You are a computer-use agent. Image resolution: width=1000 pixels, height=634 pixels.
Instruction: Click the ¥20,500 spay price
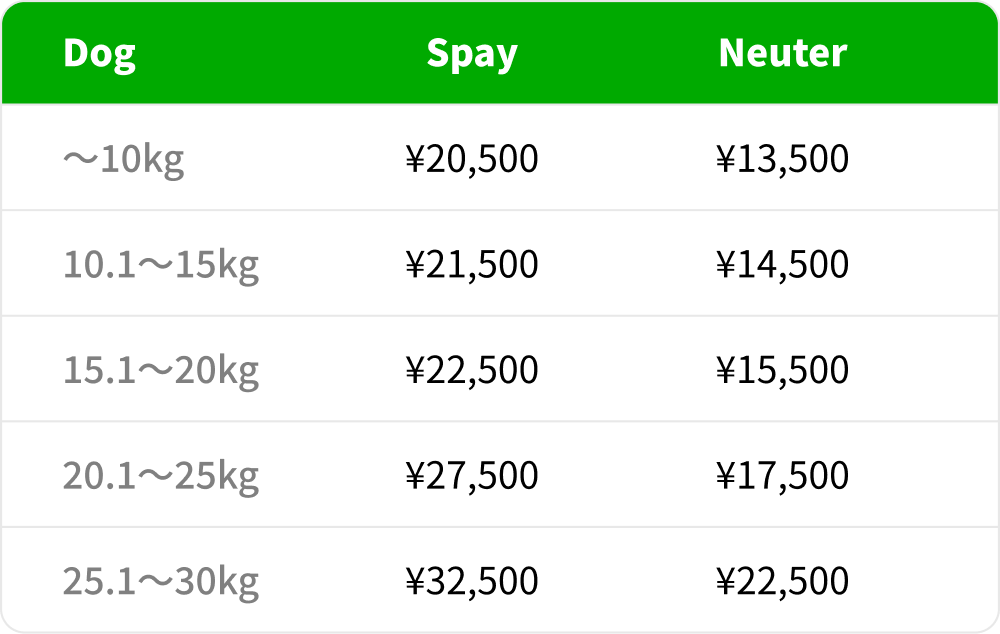click(472, 159)
